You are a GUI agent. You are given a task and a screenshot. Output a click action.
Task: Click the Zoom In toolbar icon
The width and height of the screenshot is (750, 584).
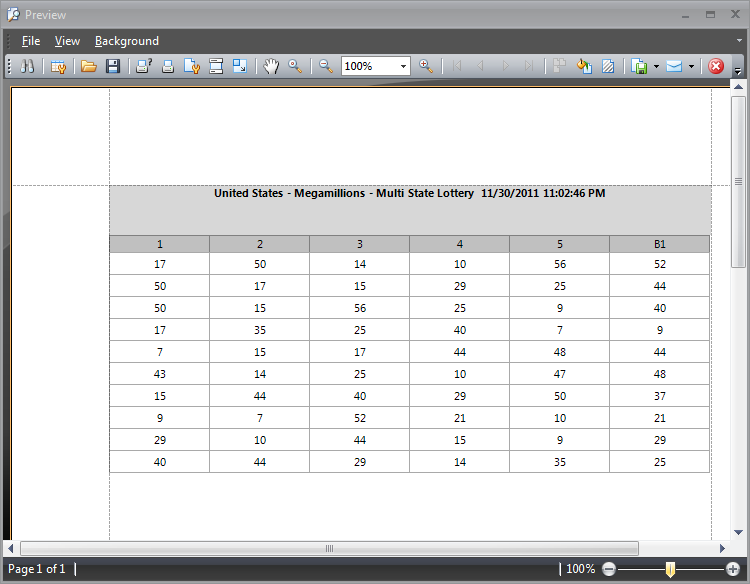pyautogui.click(x=426, y=66)
